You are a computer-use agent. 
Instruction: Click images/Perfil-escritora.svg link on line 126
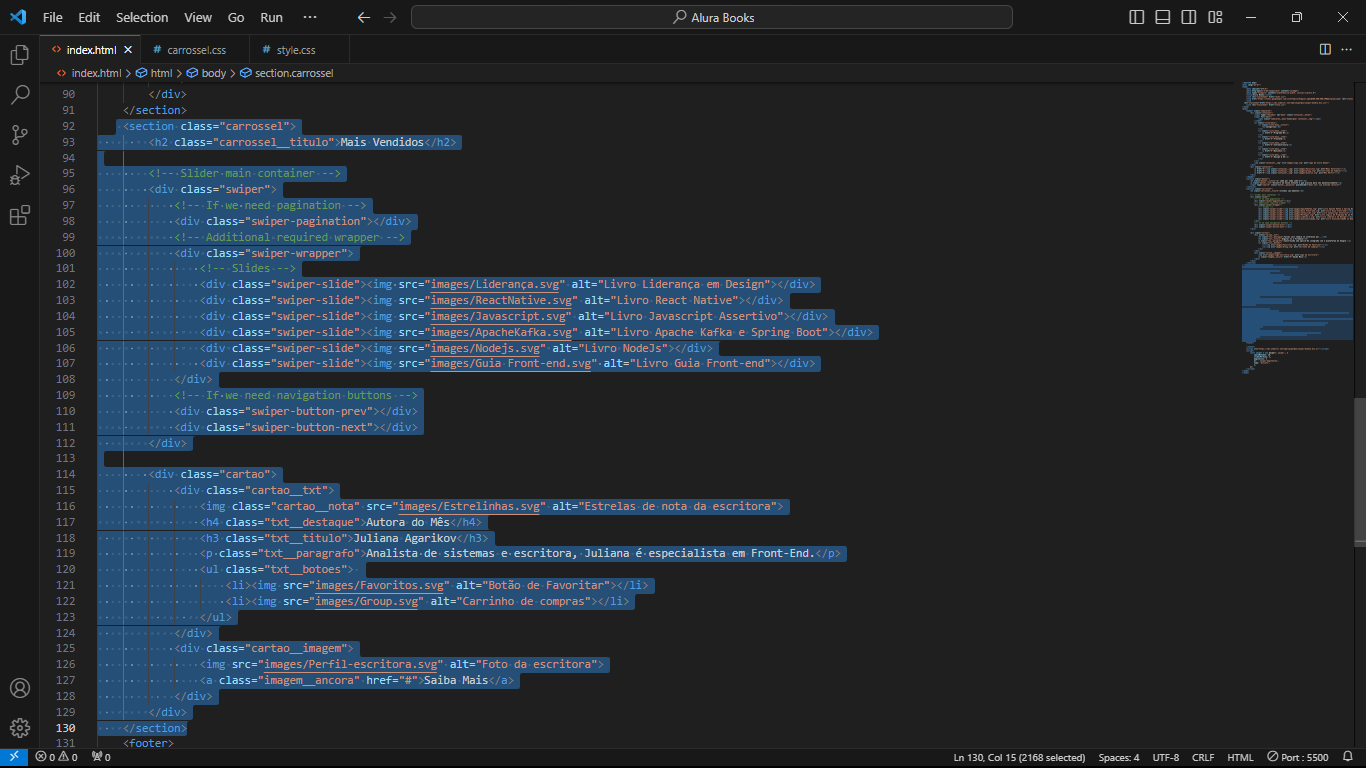click(x=351, y=664)
